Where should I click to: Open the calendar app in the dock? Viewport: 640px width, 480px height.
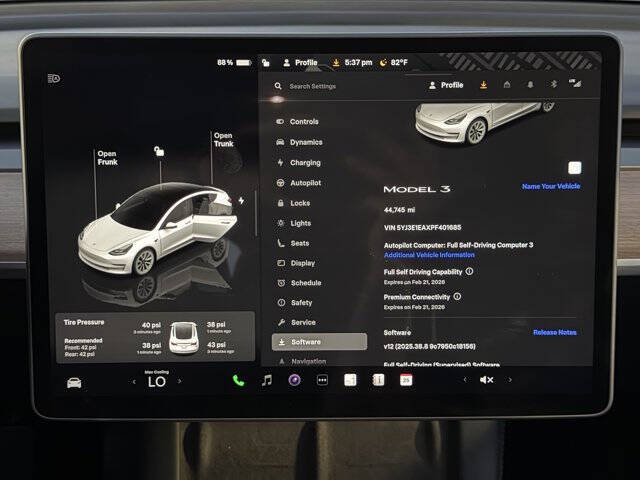tap(406, 380)
